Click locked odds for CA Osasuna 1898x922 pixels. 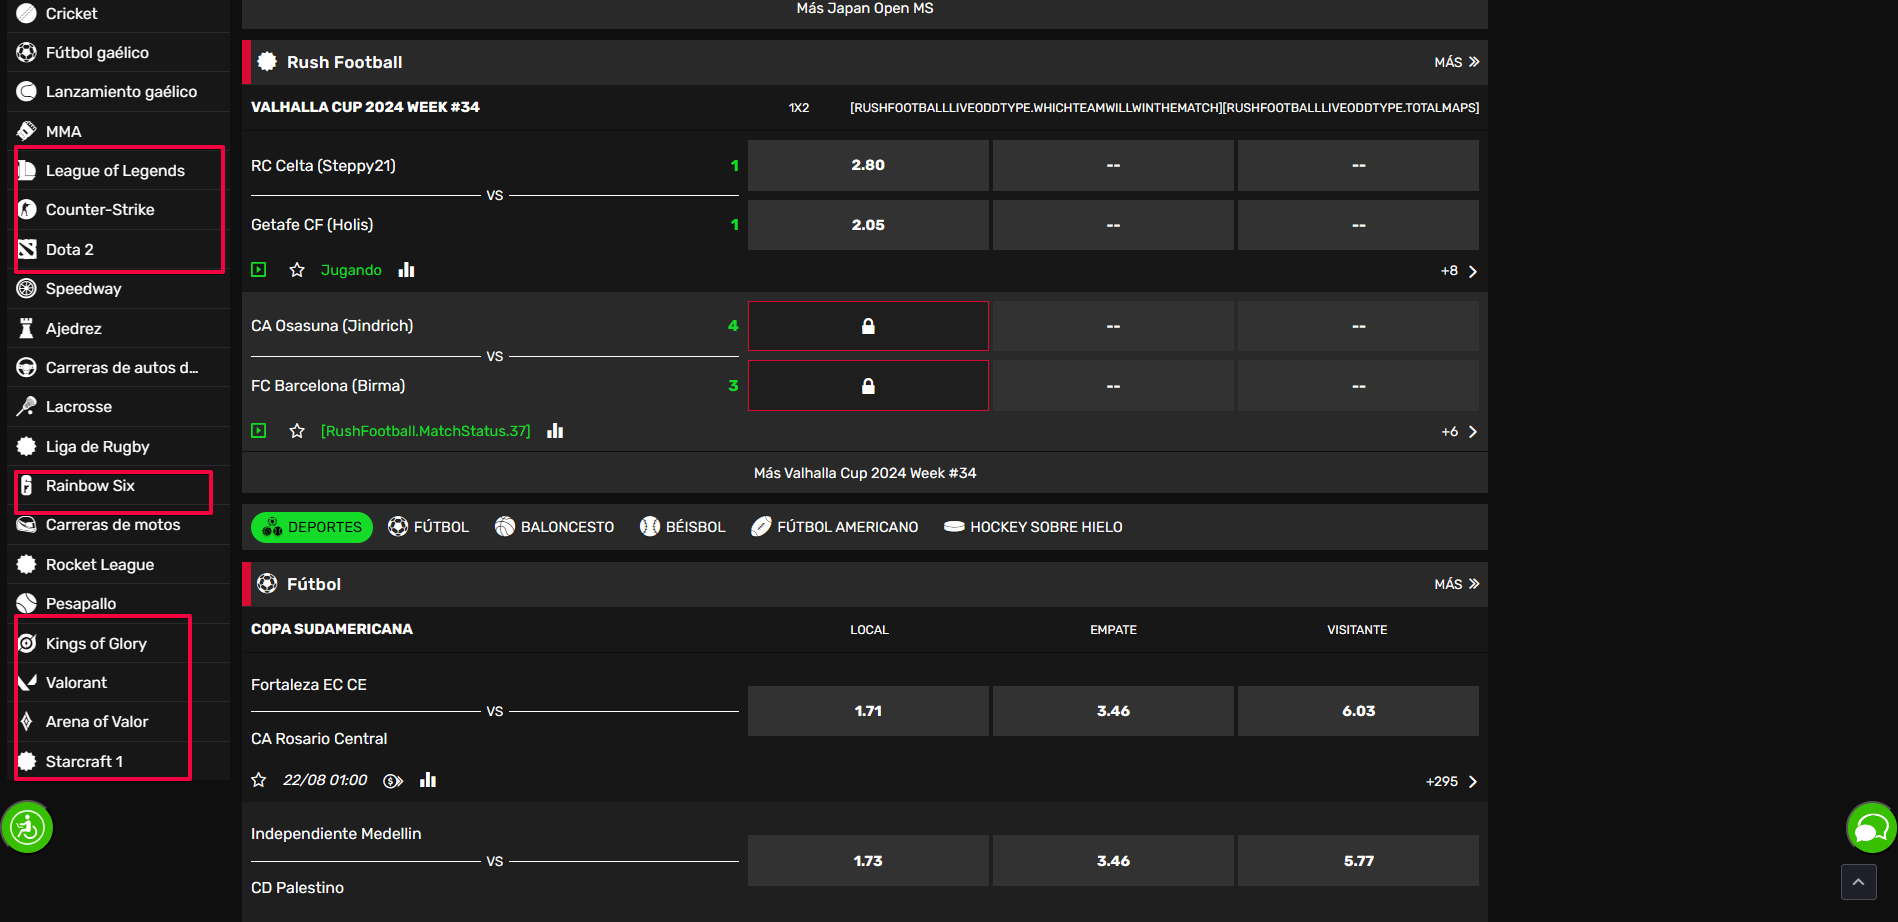coord(868,326)
